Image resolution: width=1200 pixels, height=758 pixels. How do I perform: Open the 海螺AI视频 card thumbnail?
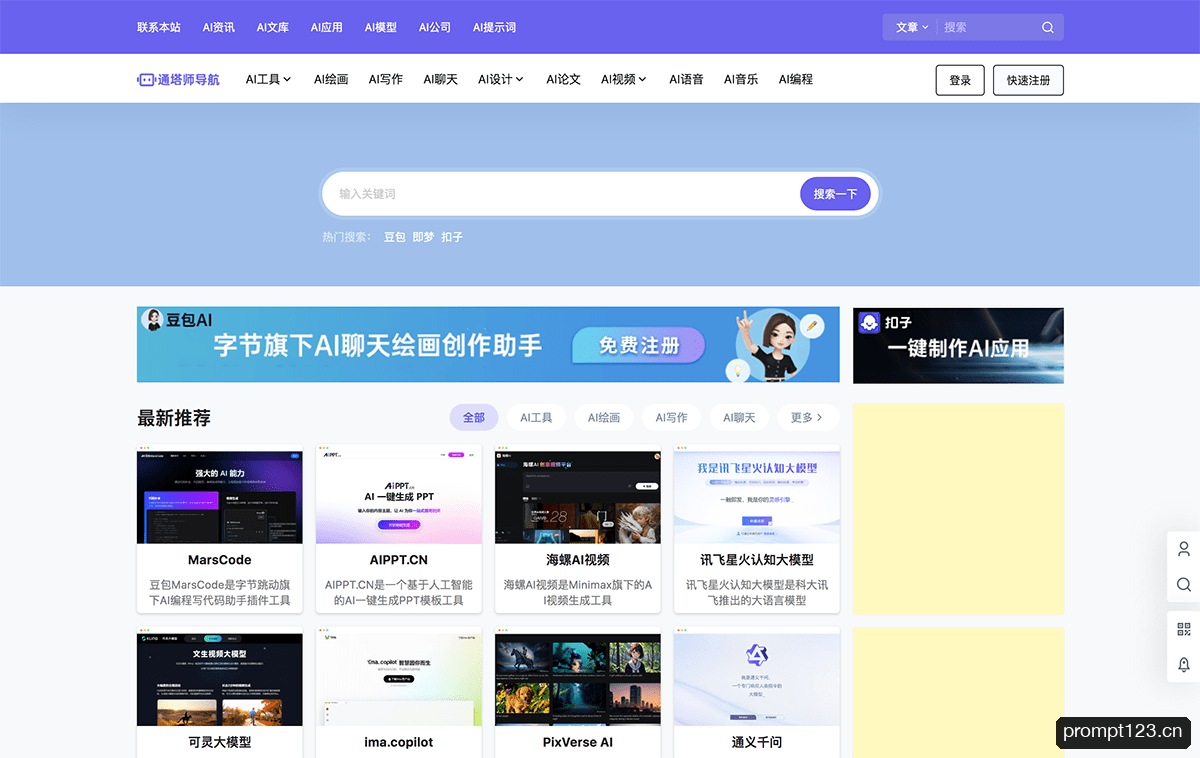(578, 495)
